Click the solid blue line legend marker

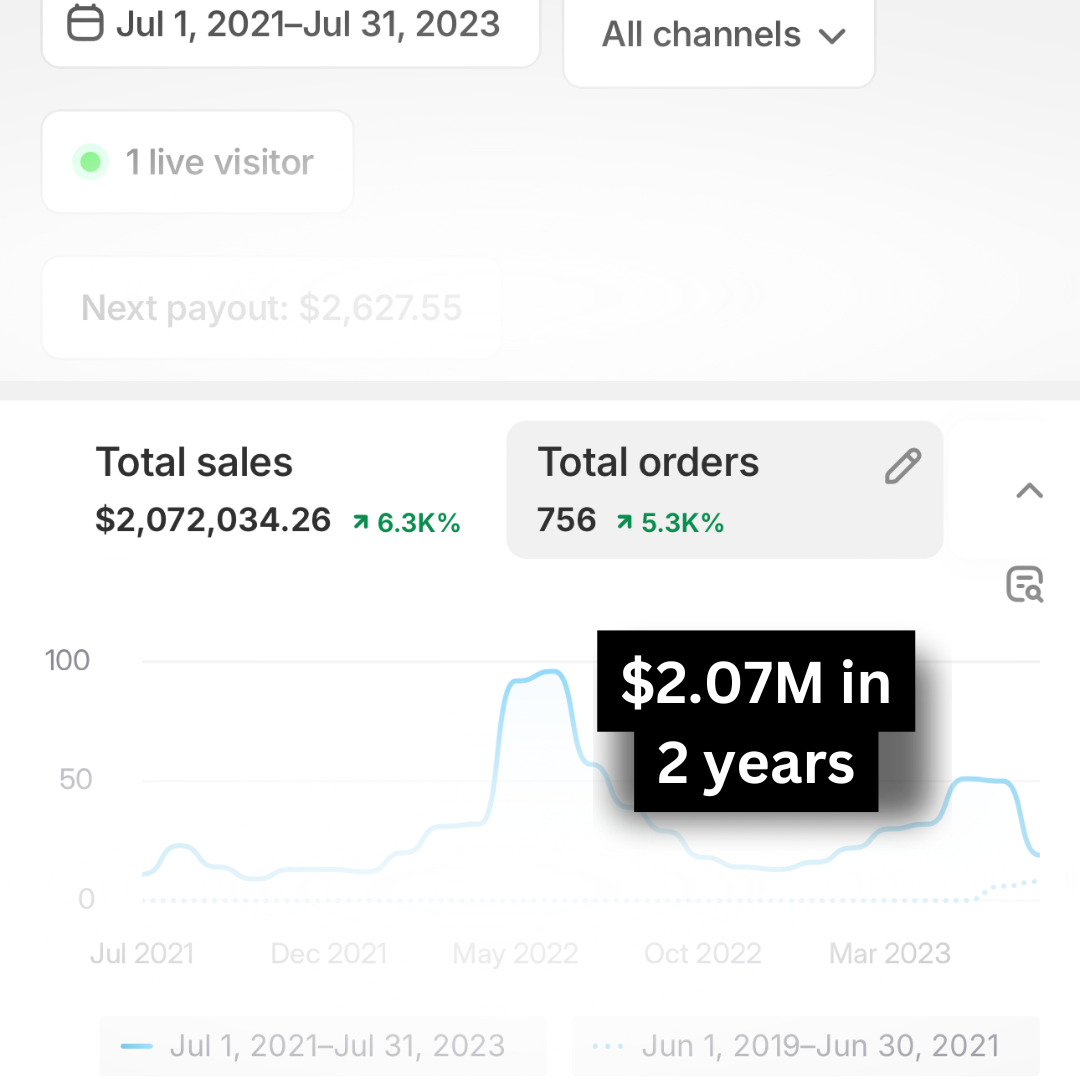(x=136, y=1046)
